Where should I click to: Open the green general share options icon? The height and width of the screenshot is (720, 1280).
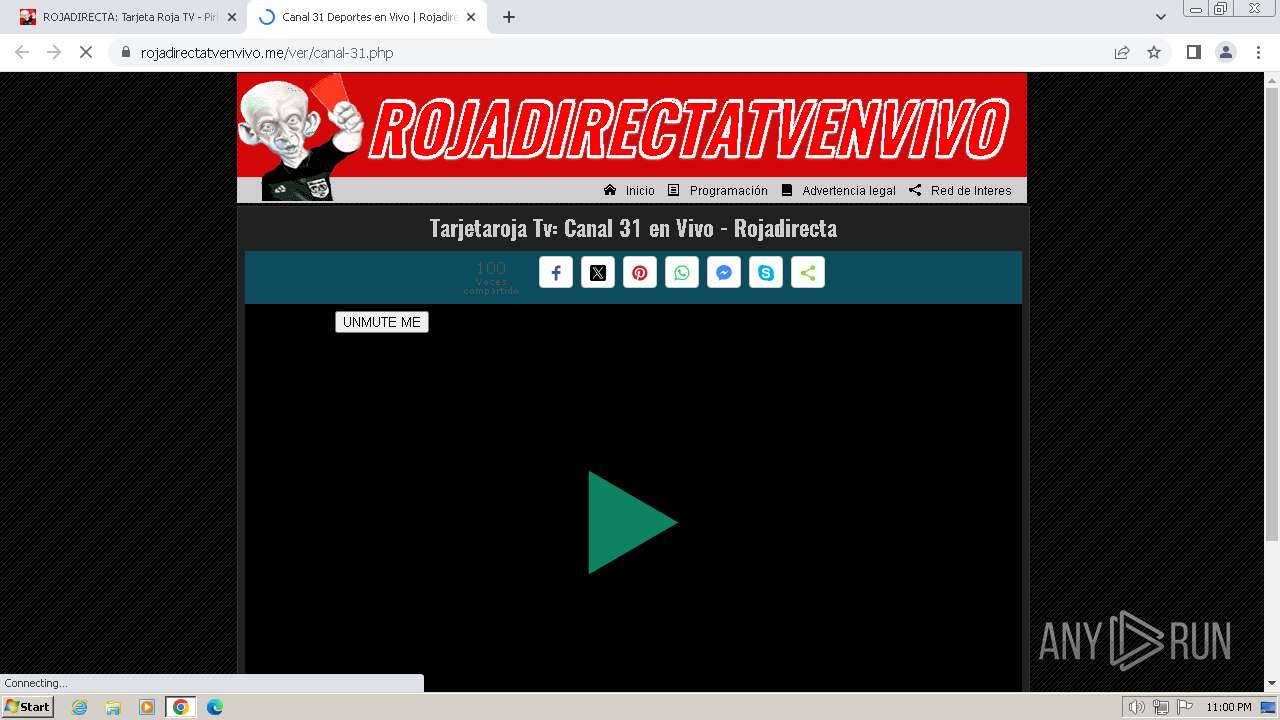[x=808, y=273]
